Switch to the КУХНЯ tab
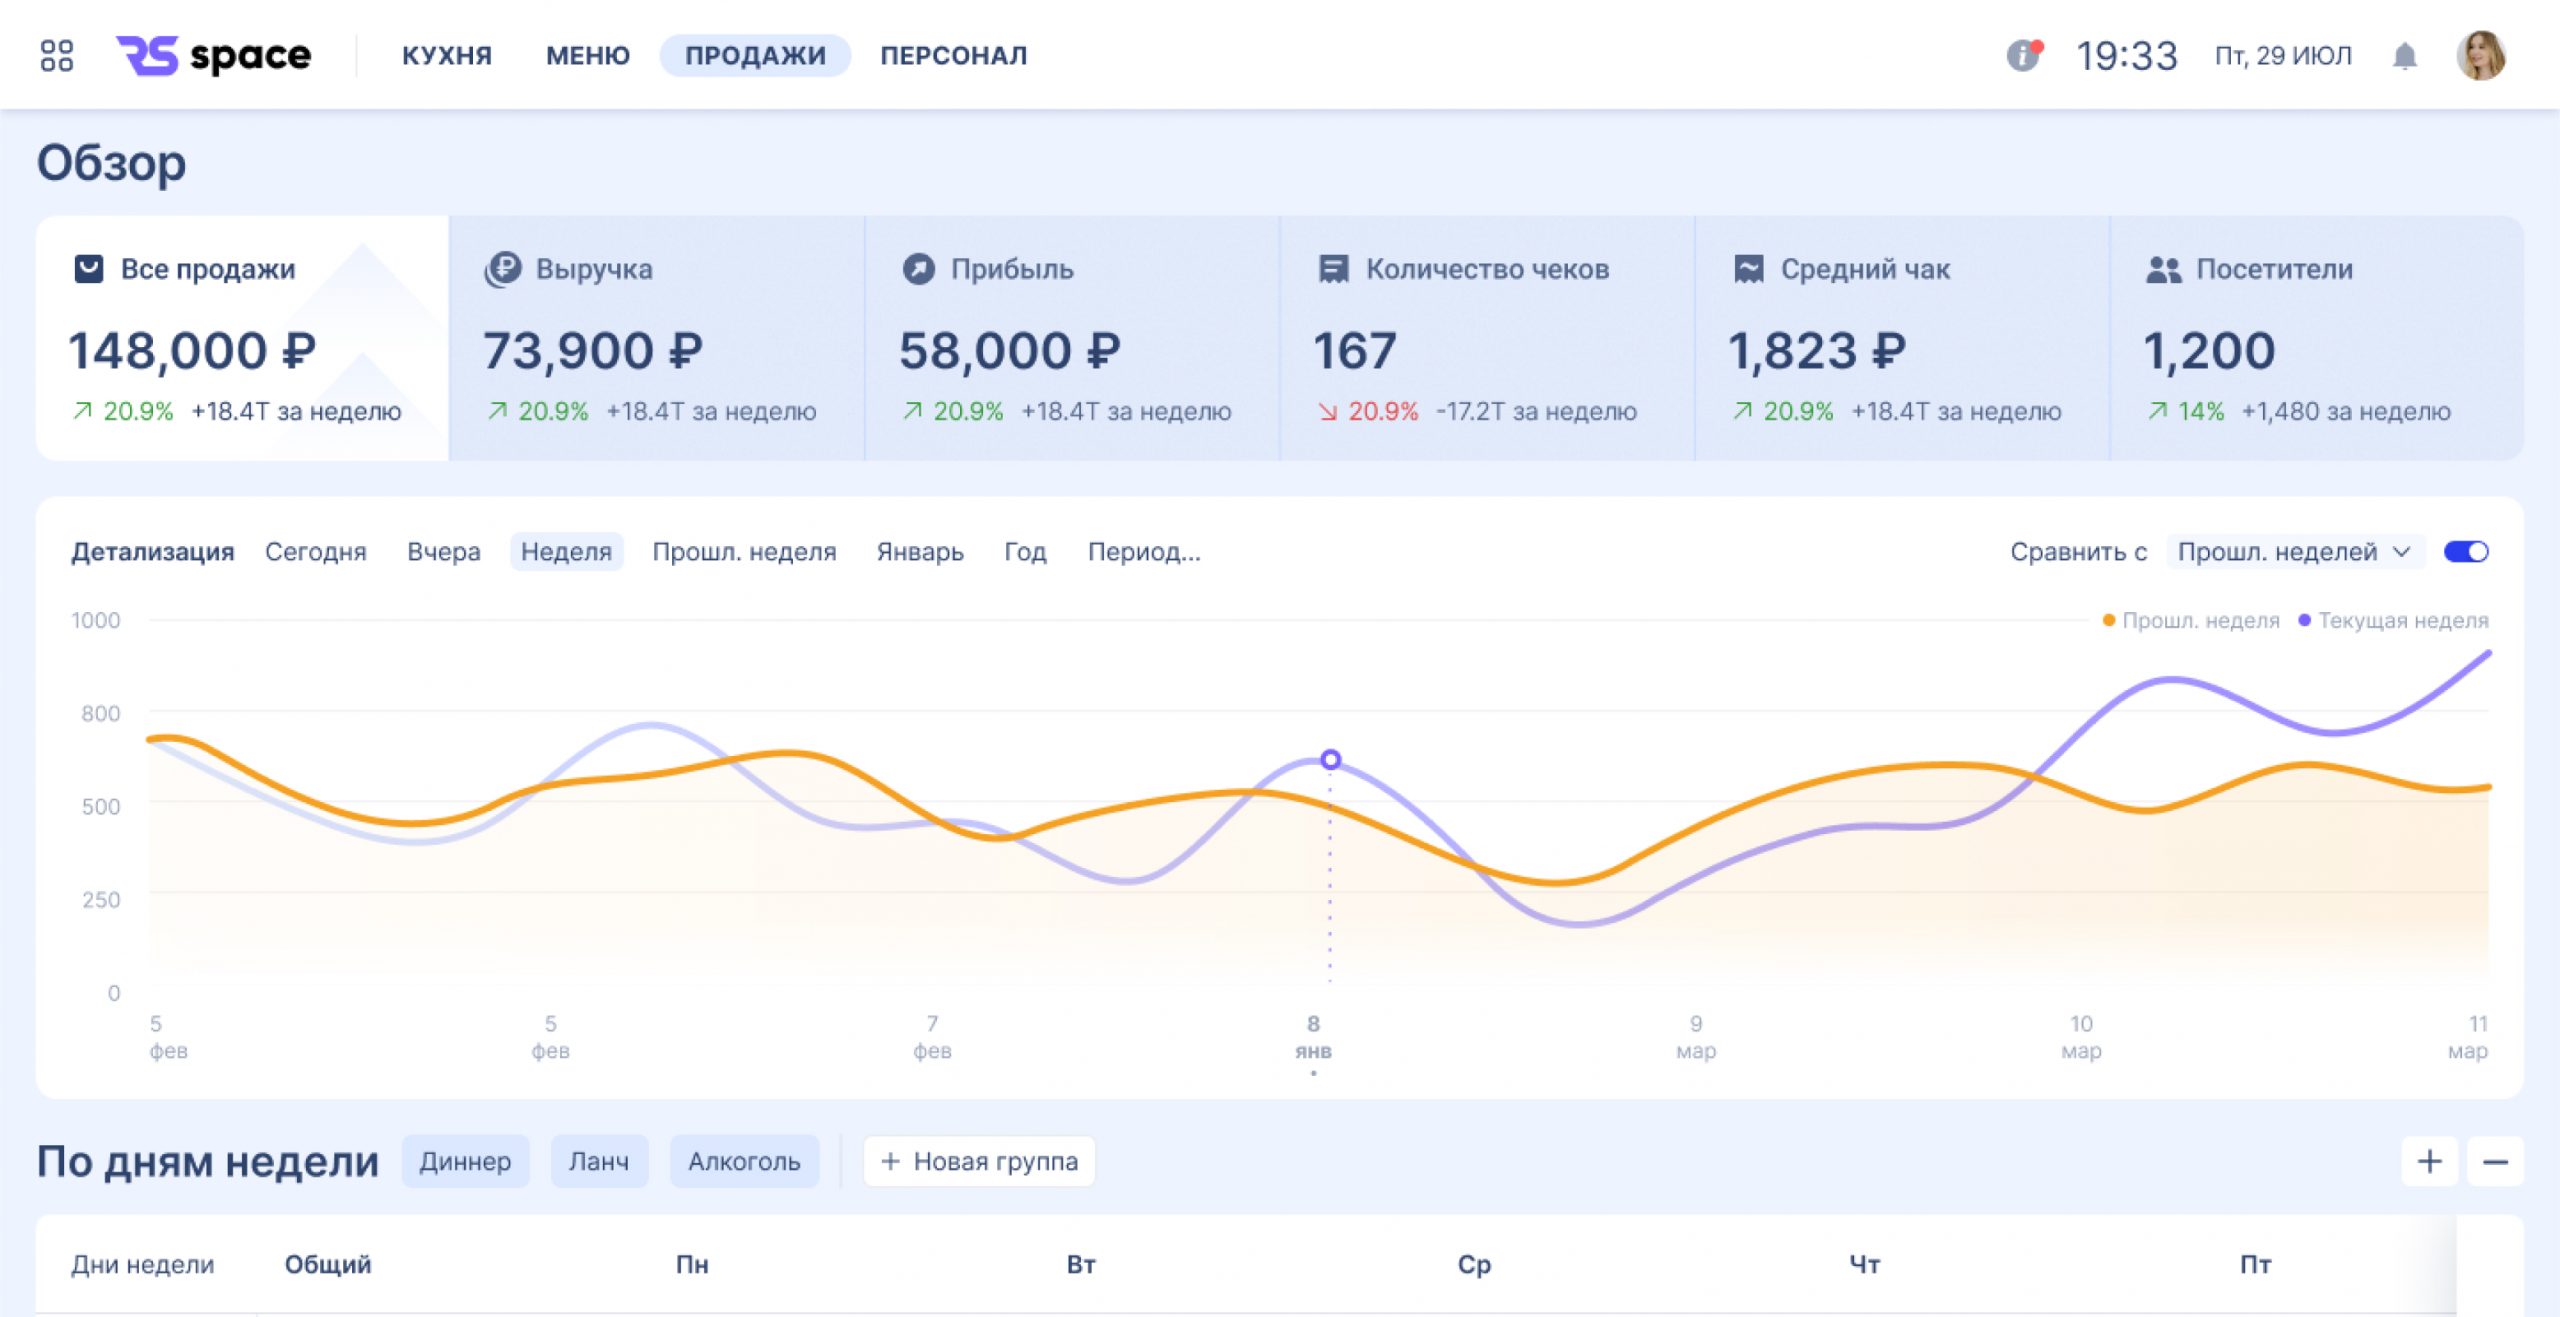This screenshot has width=2560, height=1317. [447, 55]
